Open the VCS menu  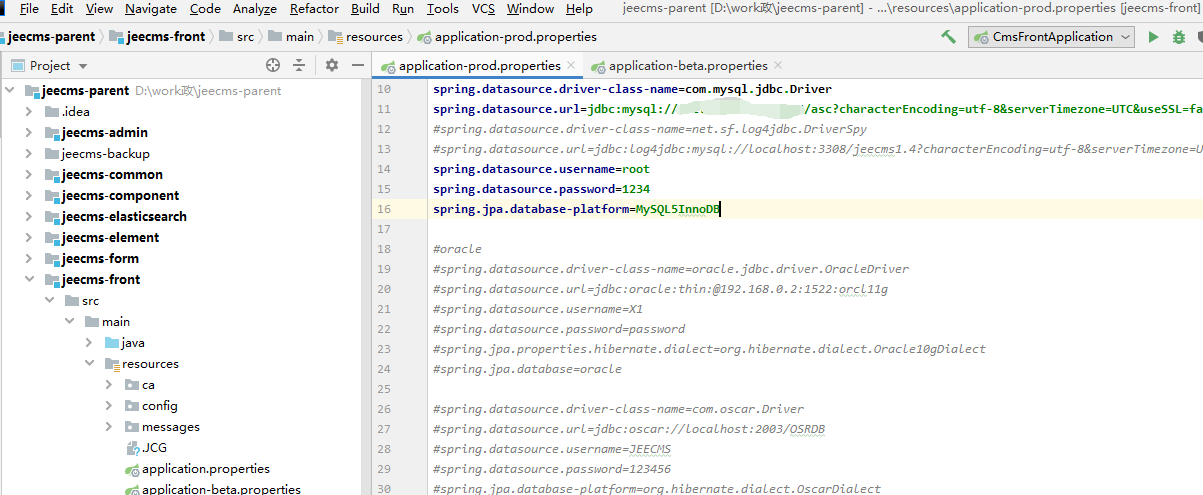click(x=483, y=9)
